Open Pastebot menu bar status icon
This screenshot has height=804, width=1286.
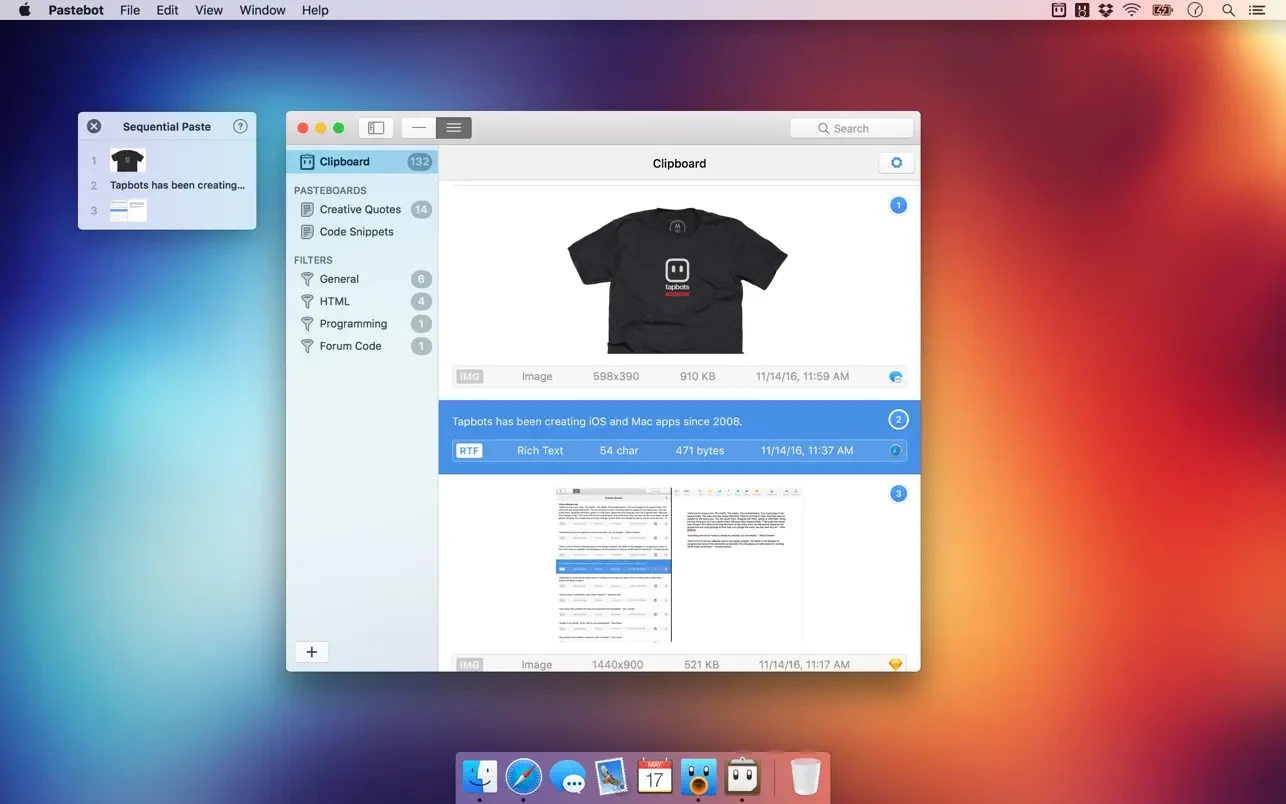(x=1058, y=10)
